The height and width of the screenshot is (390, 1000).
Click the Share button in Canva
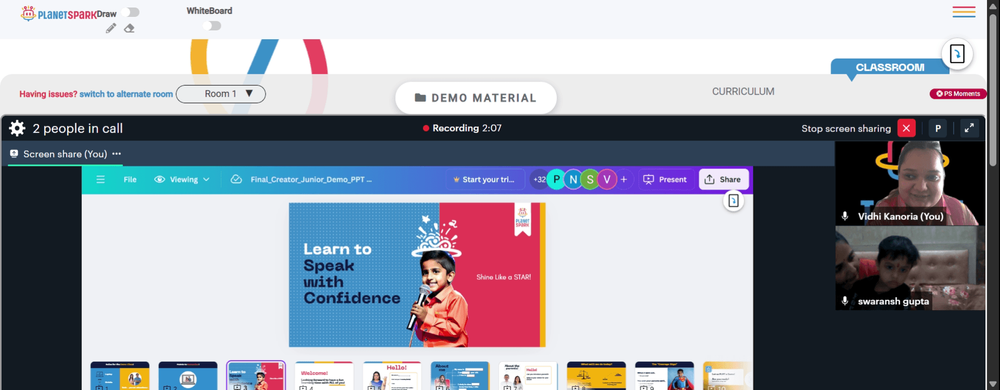724,180
